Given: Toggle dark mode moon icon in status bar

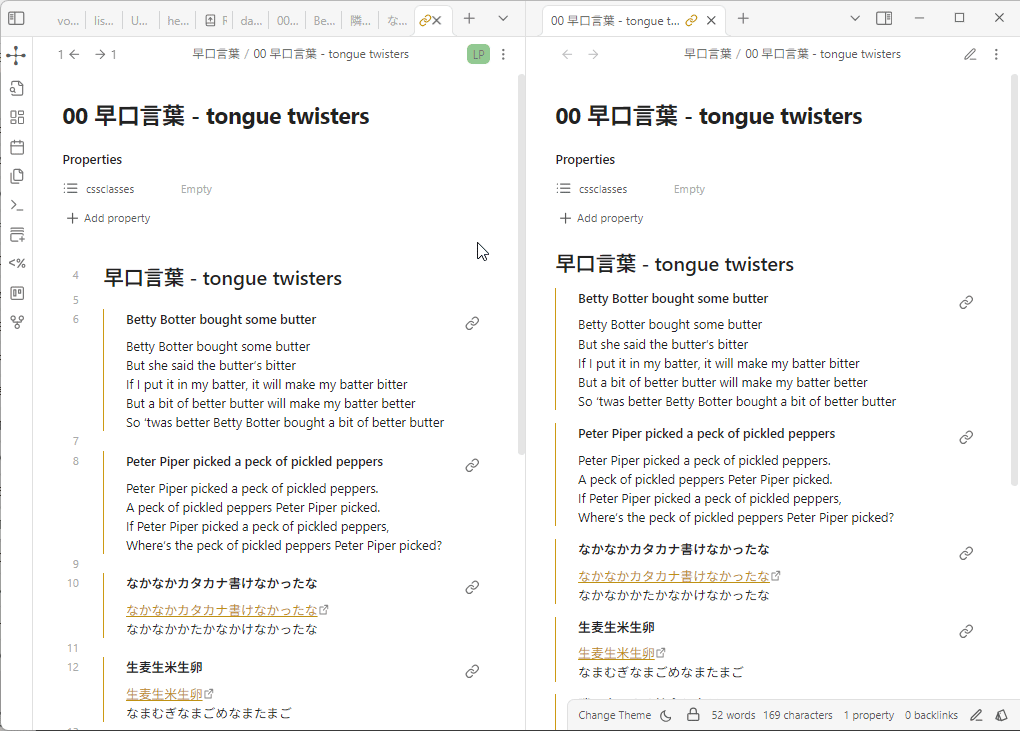Looking at the screenshot, I should click(x=666, y=715).
